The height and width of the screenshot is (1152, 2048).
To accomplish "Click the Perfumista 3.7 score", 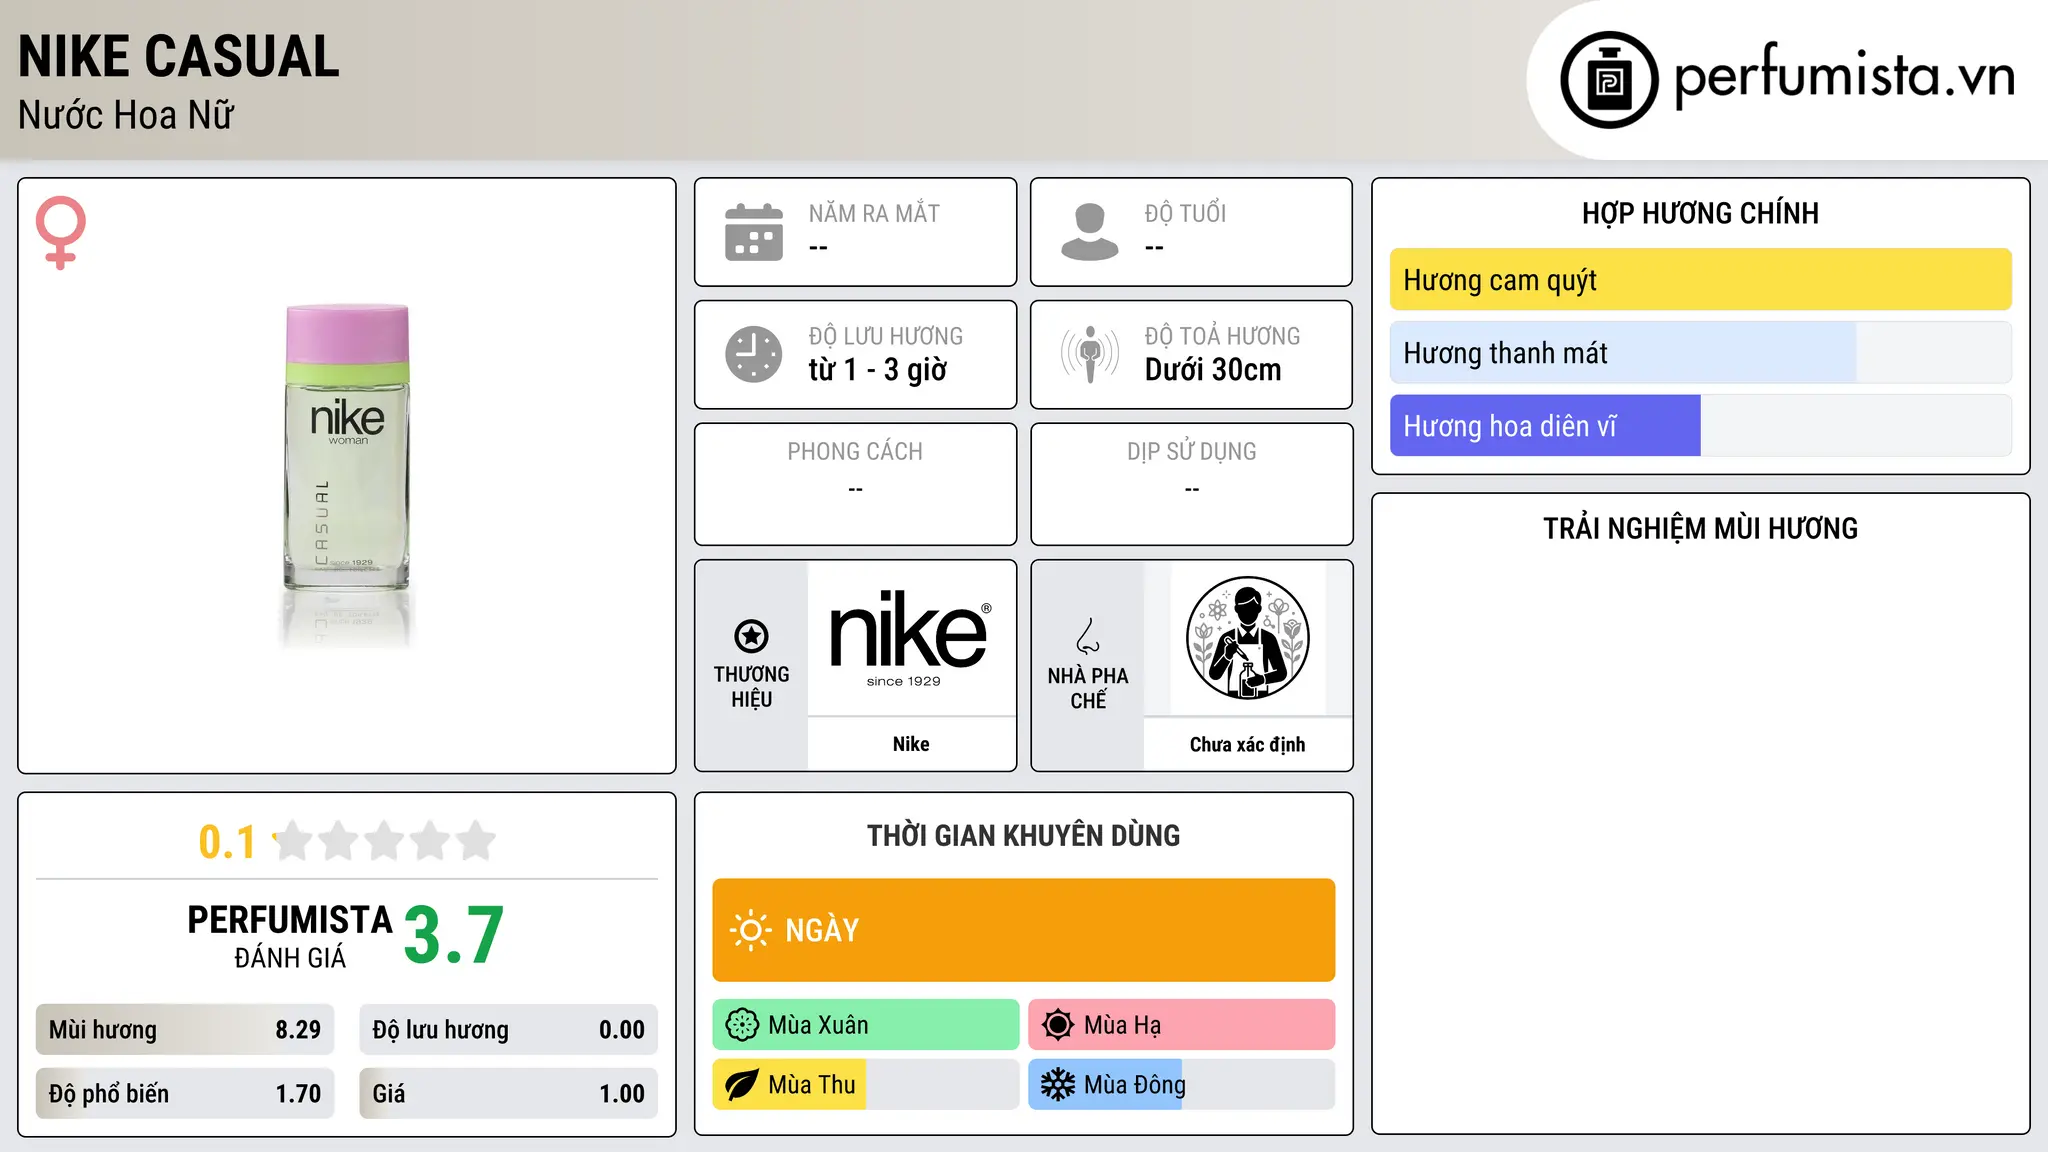I will (x=454, y=935).
